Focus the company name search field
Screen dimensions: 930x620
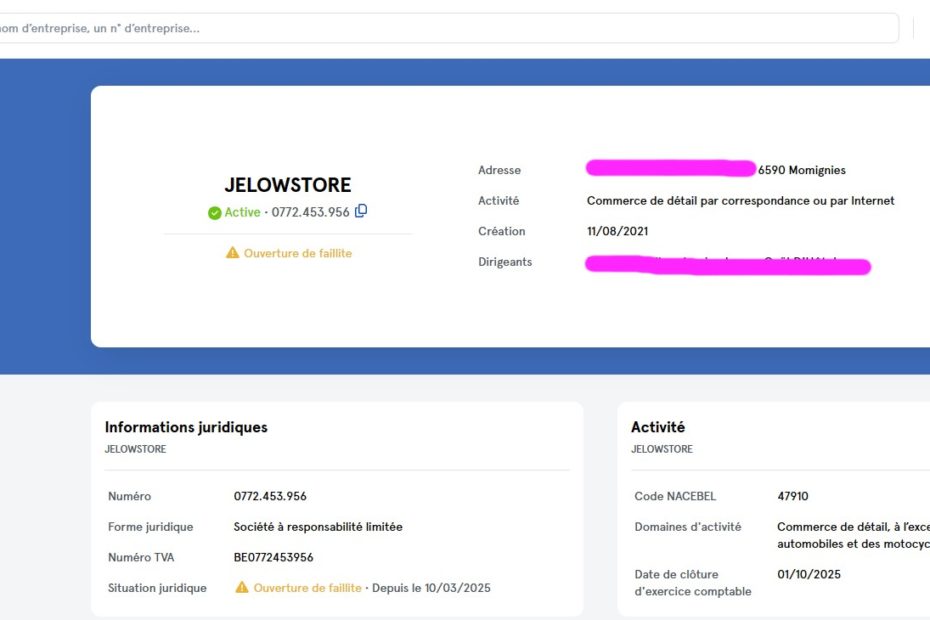[x=450, y=28]
